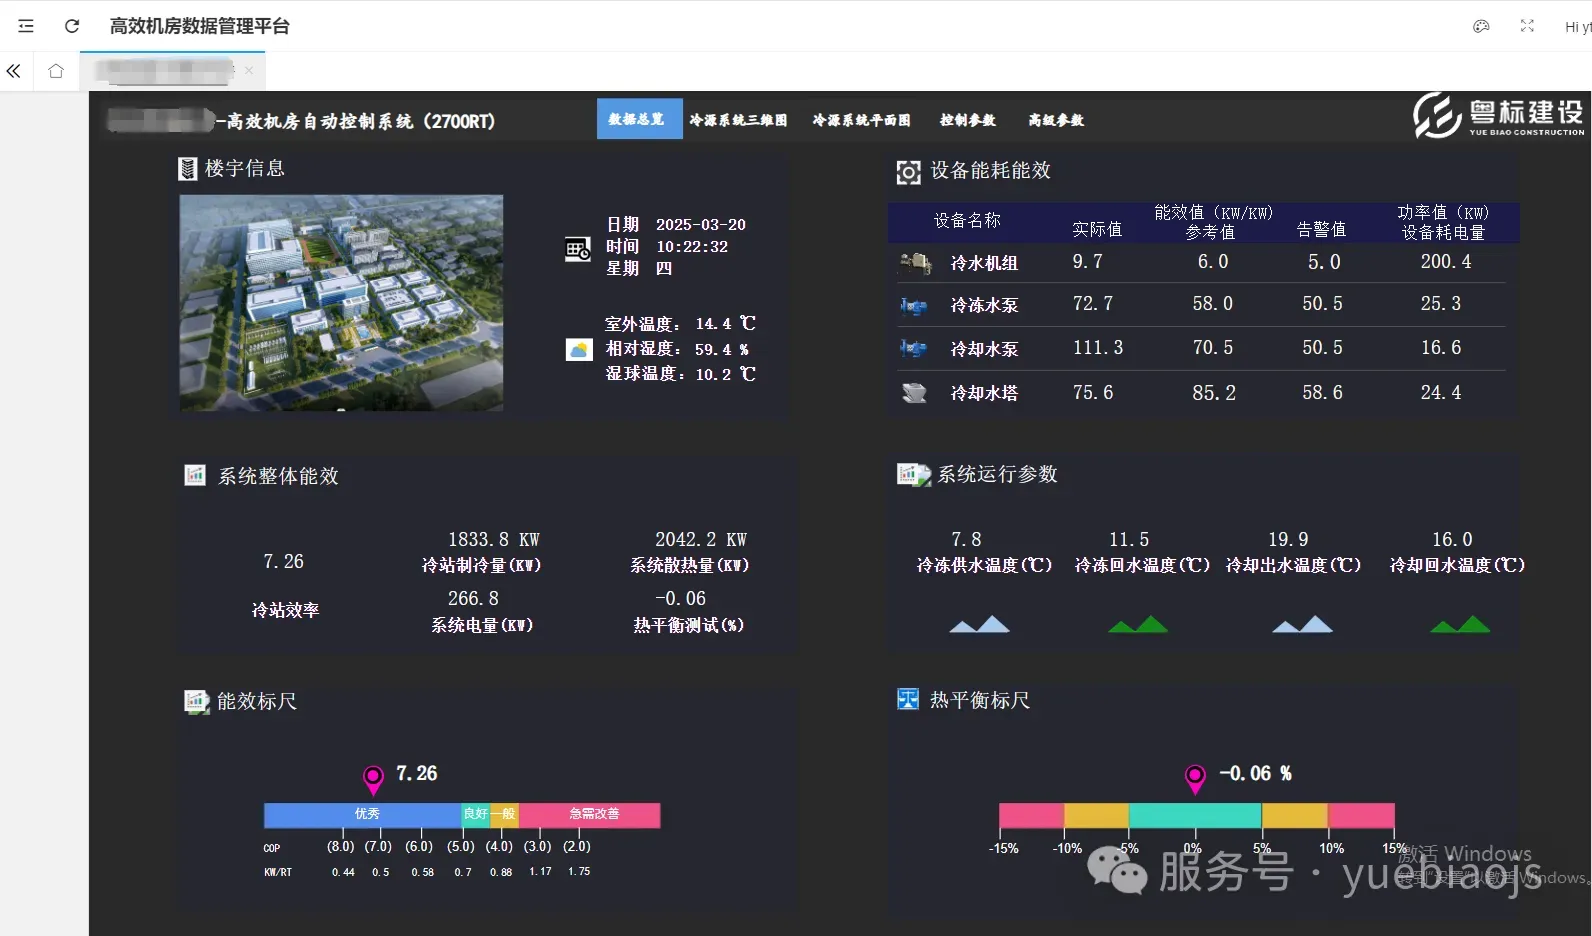Click the 优秀 blue segment of COP scale
Image resolution: width=1592 pixels, height=936 pixels.
pyautogui.click(x=363, y=814)
